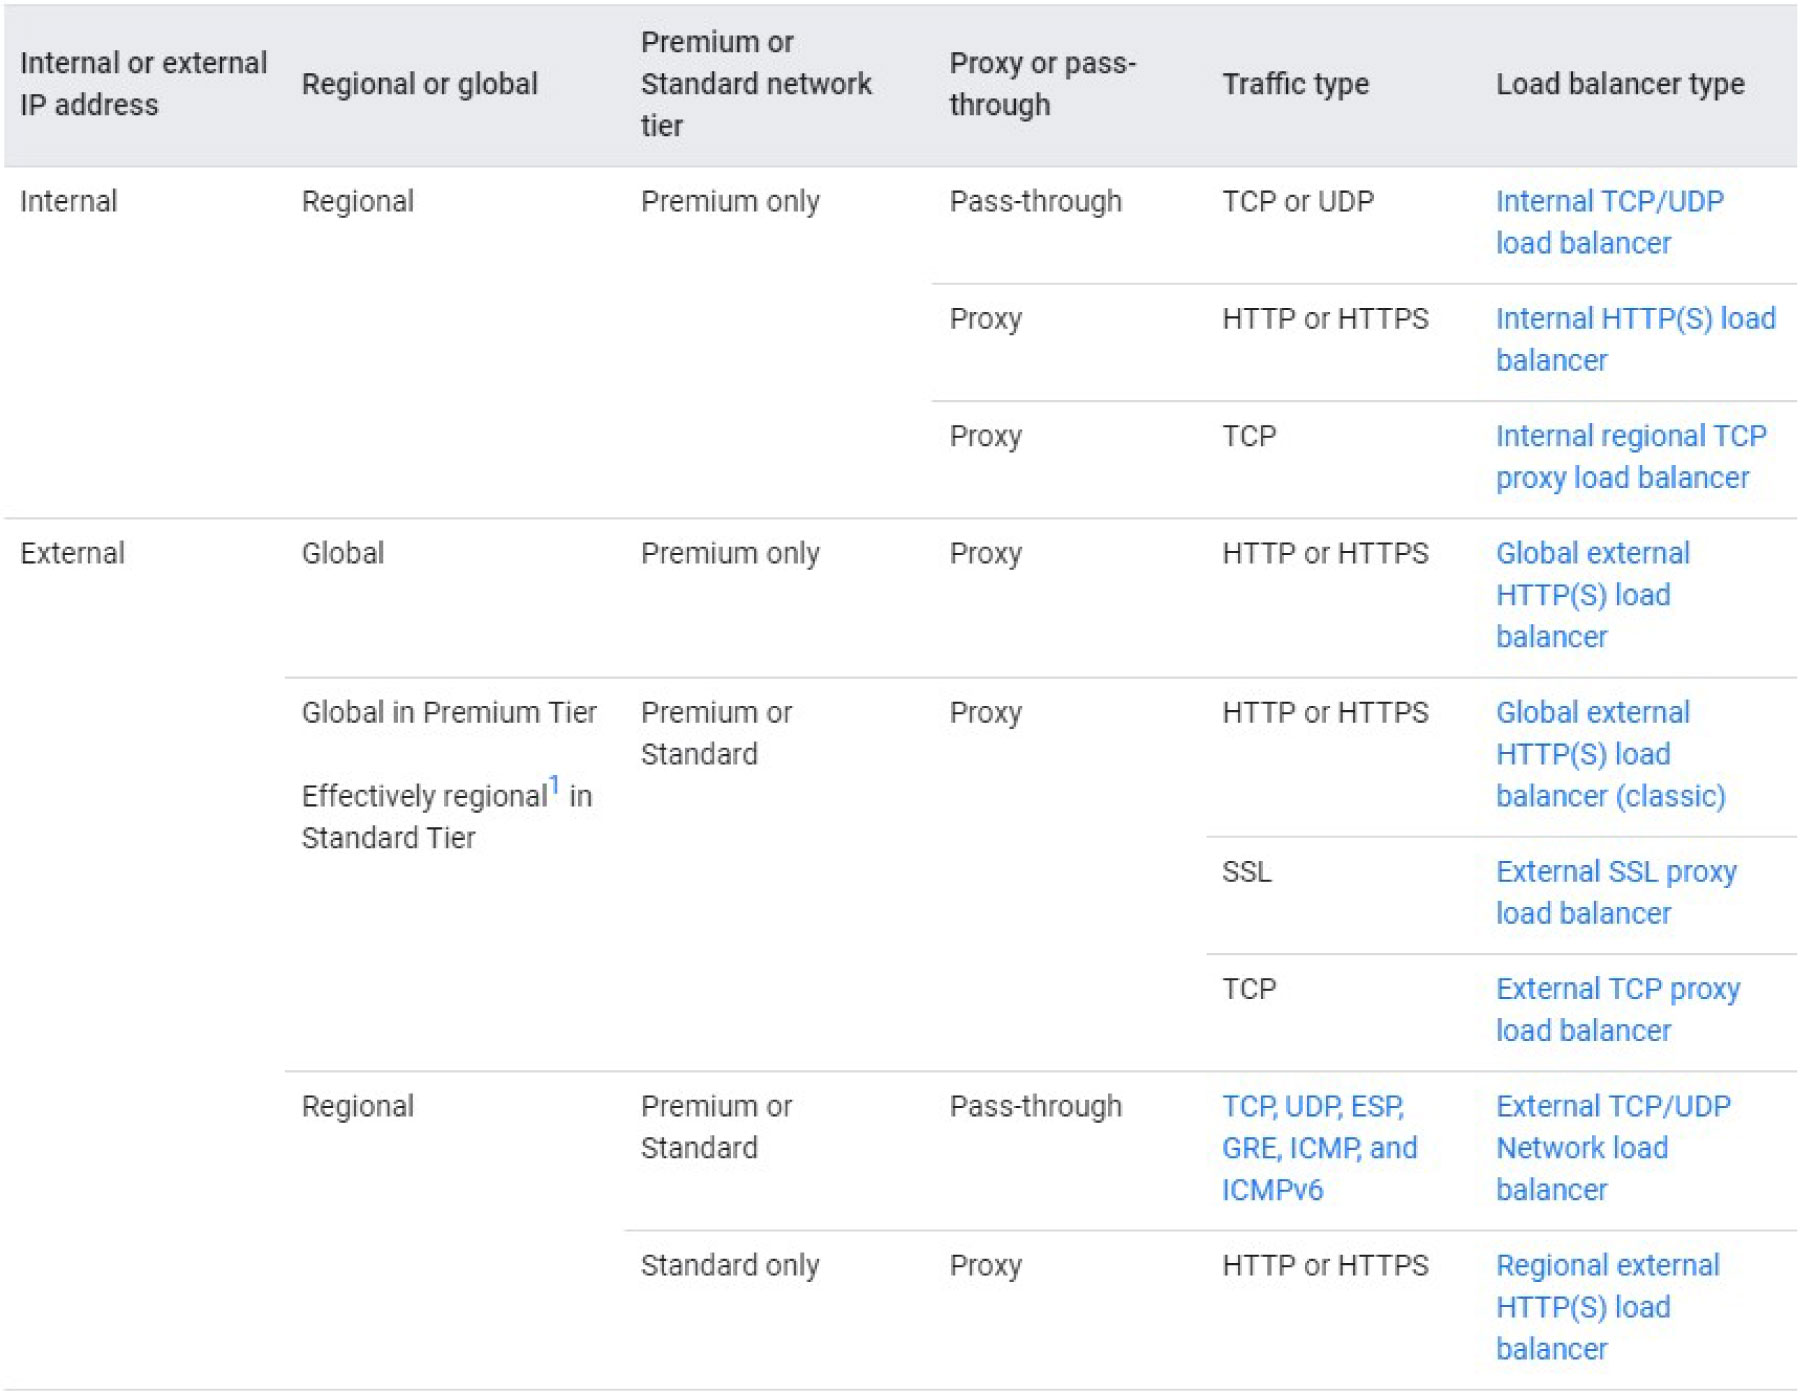Click the Standard only cell
This screenshot has height=1395, width=1800.
click(x=729, y=1266)
